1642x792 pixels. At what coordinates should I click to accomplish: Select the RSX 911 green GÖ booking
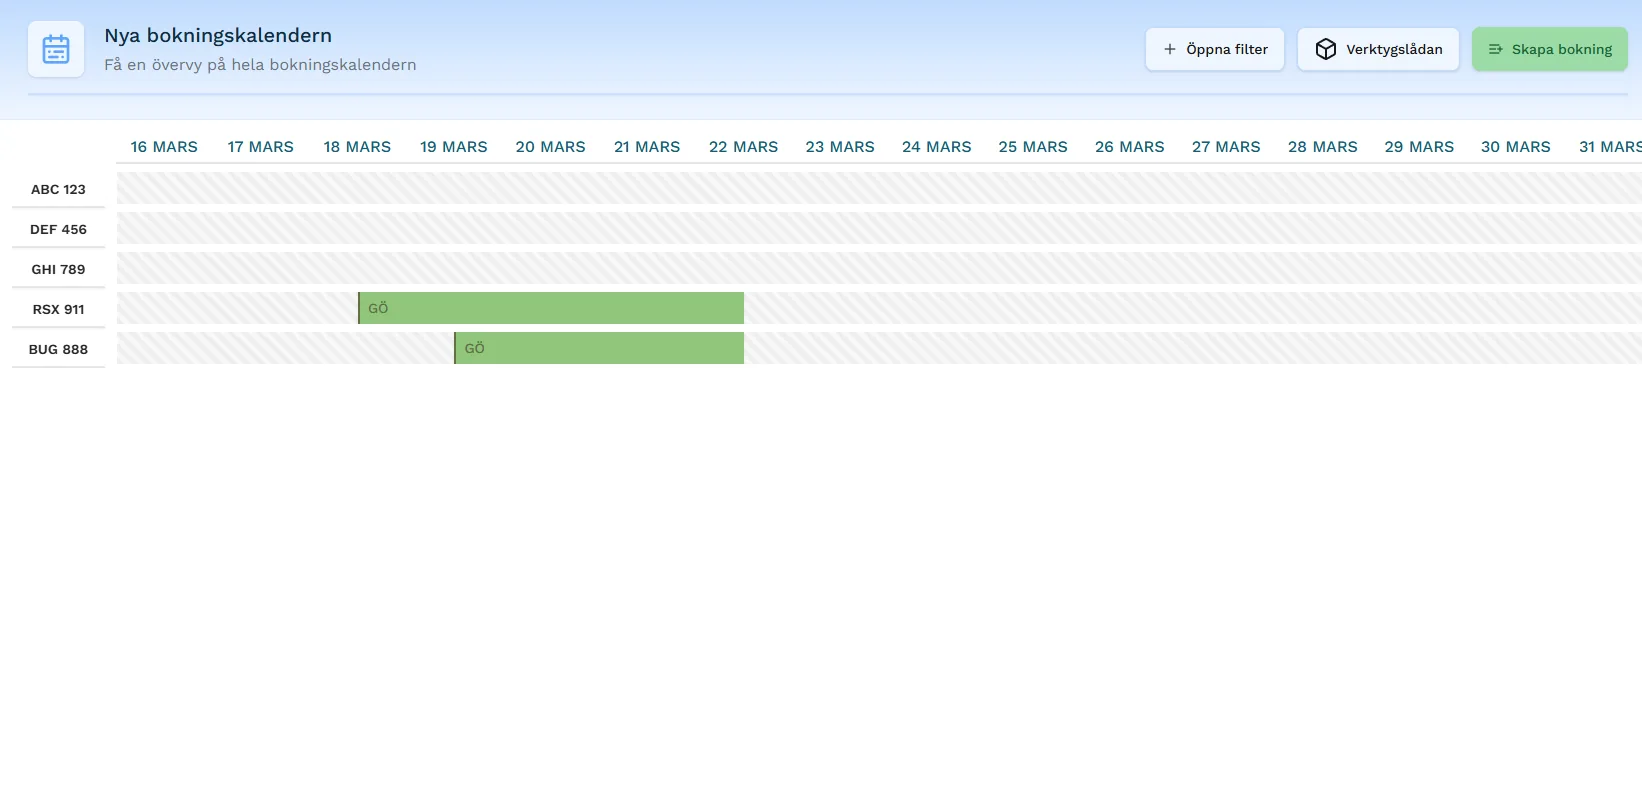[x=550, y=308]
